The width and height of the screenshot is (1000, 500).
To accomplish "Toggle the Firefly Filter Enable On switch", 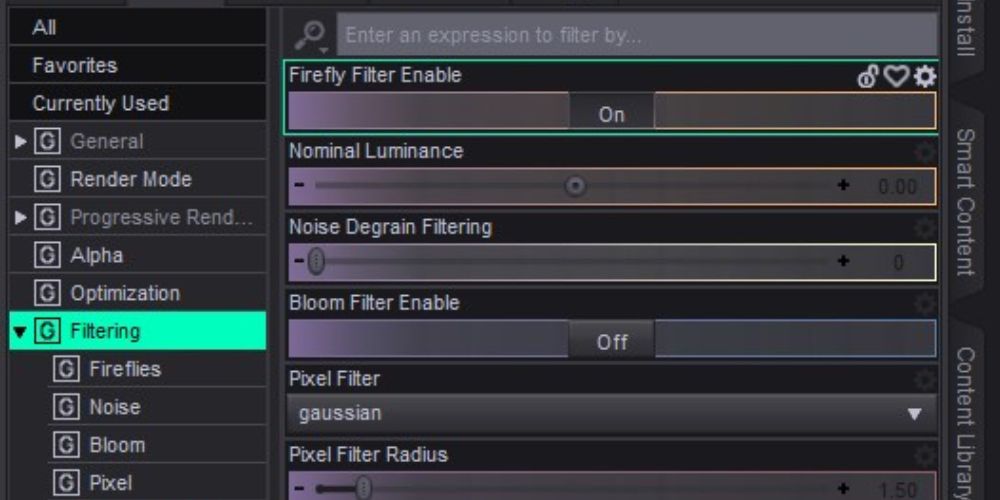I will click(x=611, y=113).
